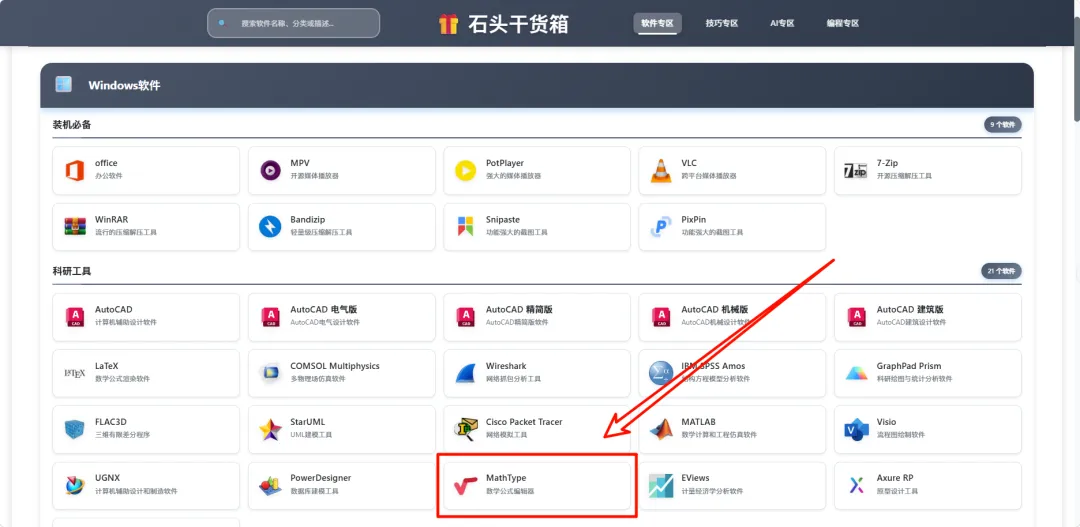Viewport: 1080px width, 527px height.
Task: Click the 轻量级压缩解压工具 description text
Action: (x=321, y=232)
